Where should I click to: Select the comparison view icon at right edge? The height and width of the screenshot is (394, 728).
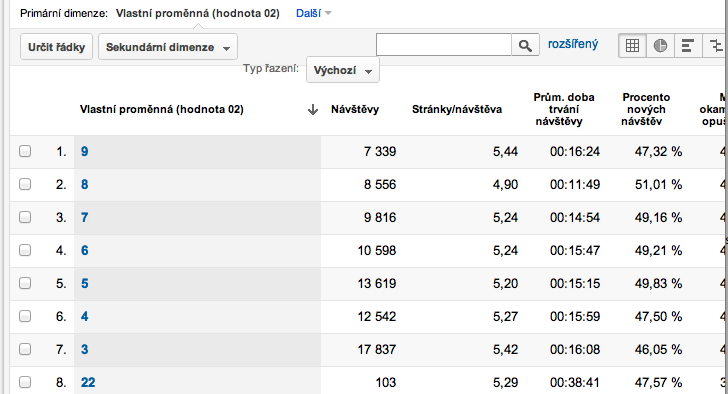[715, 45]
